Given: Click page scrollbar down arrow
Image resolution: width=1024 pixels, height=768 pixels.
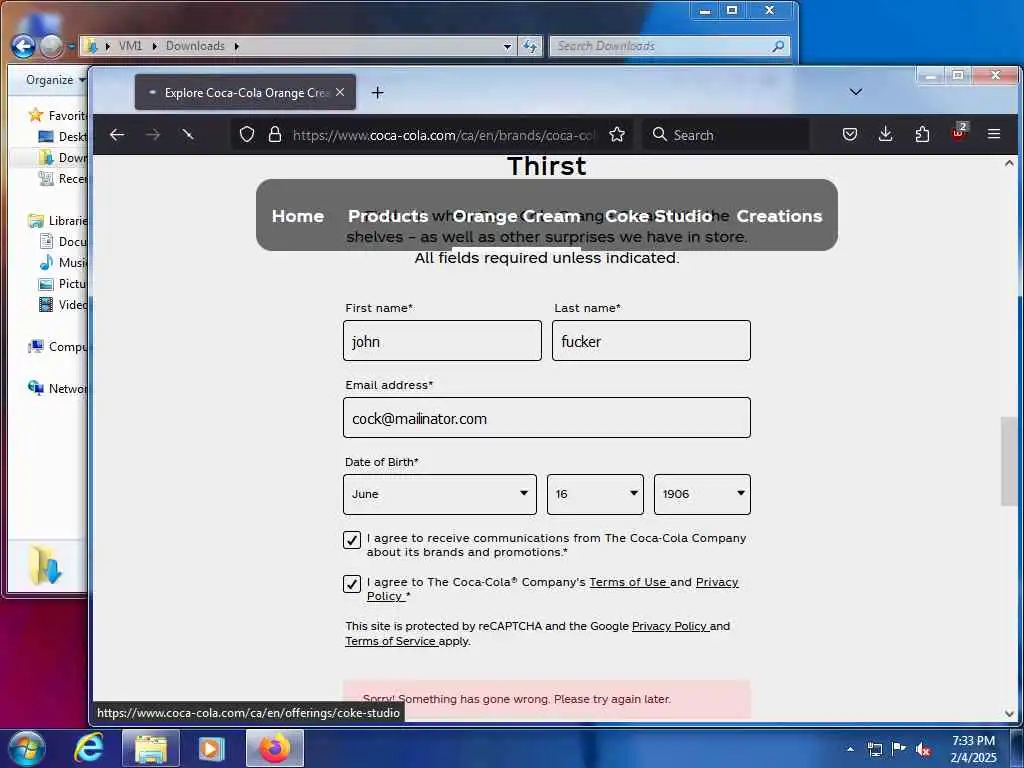Looking at the screenshot, I should pos(1009,713).
